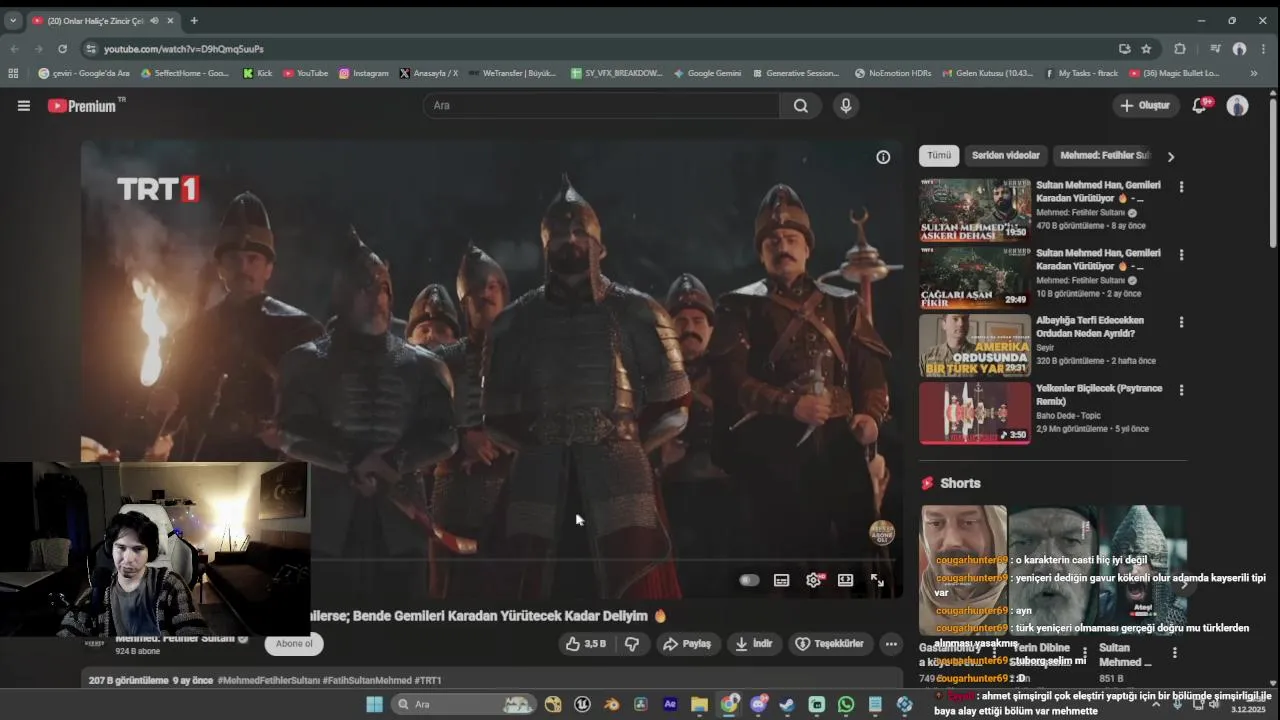
Task: Open My Tasks - ftrack bookmark
Action: pos(1081,73)
